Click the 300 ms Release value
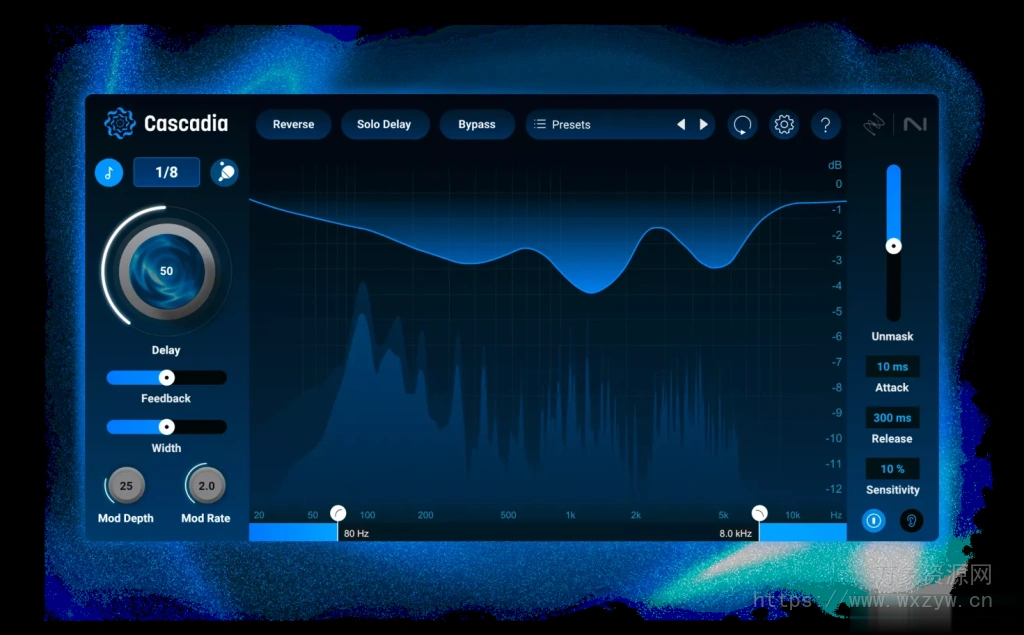The image size is (1024, 635). click(892, 417)
